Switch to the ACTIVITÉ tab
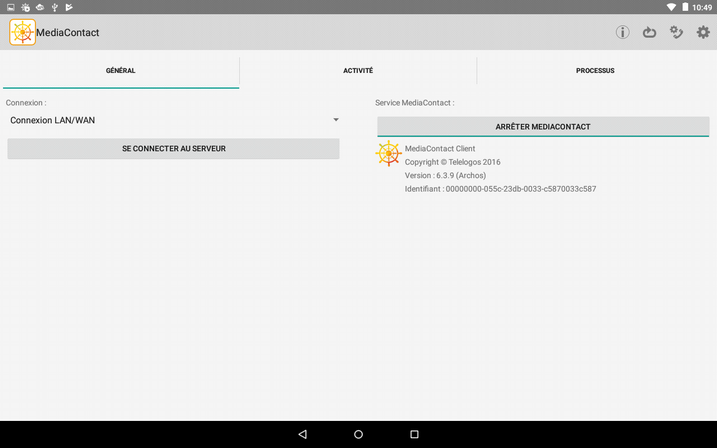Viewport: 717px width, 448px height. [358, 70]
